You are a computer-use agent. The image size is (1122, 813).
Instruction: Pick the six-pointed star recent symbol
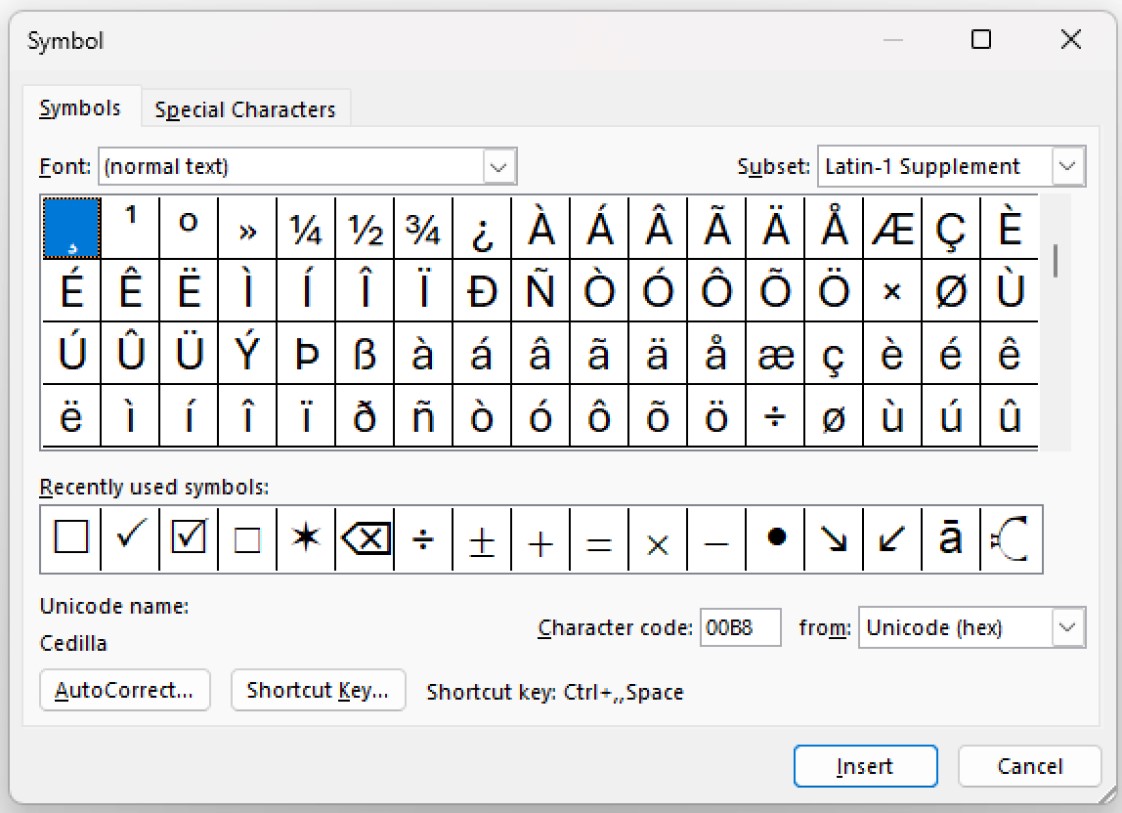(305, 539)
